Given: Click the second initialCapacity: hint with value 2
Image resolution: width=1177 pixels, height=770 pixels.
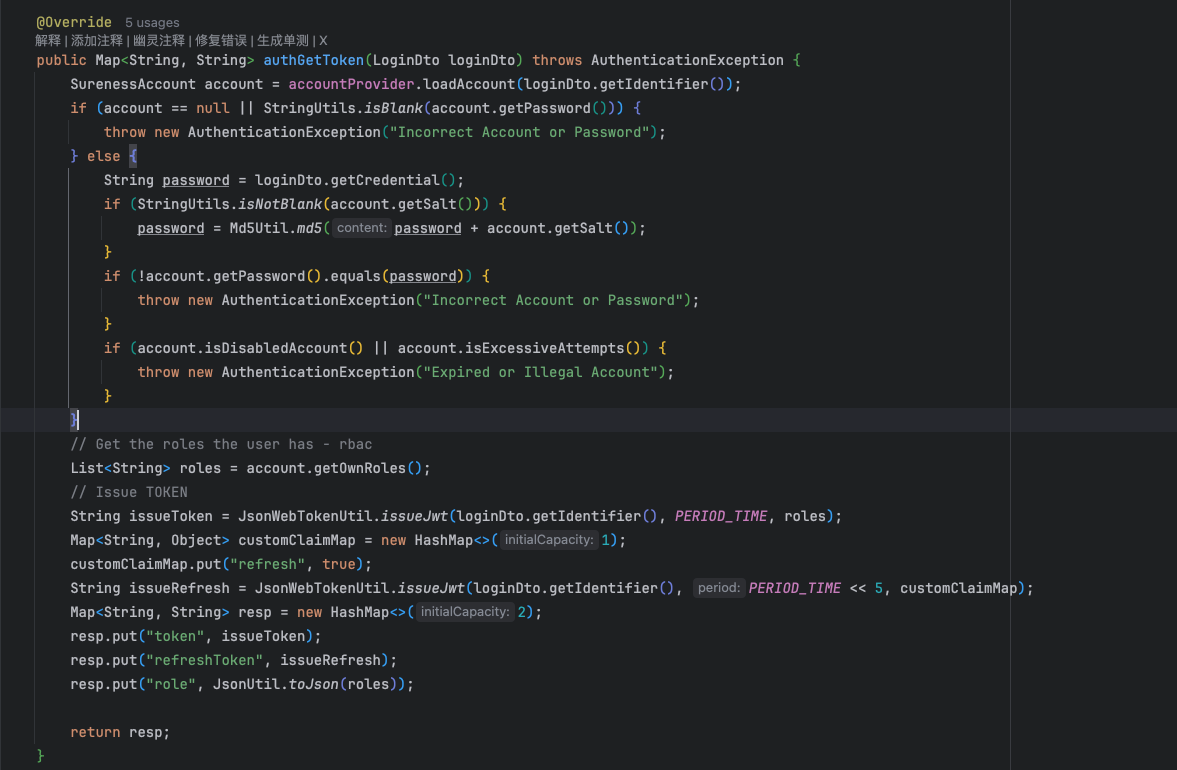Looking at the screenshot, I should click(464, 612).
